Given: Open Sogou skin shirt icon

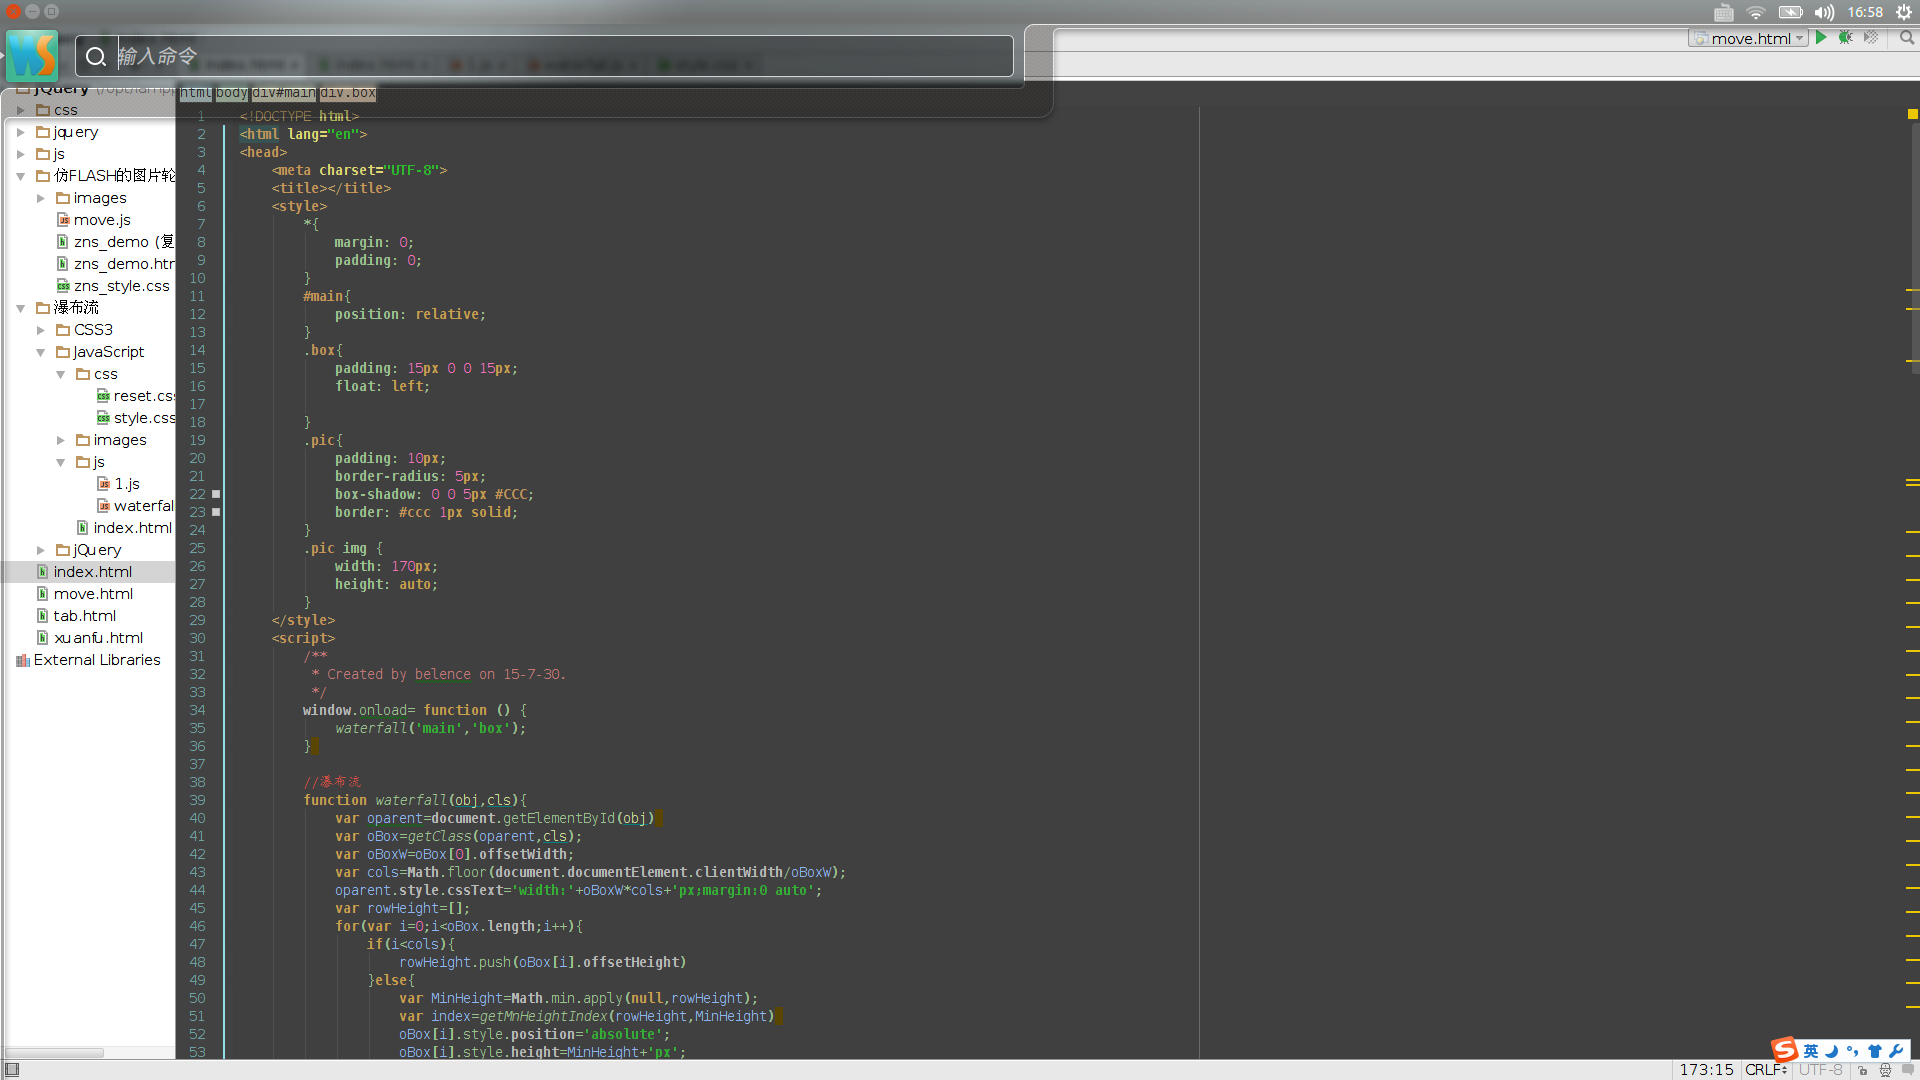Looking at the screenshot, I should click(1875, 1051).
